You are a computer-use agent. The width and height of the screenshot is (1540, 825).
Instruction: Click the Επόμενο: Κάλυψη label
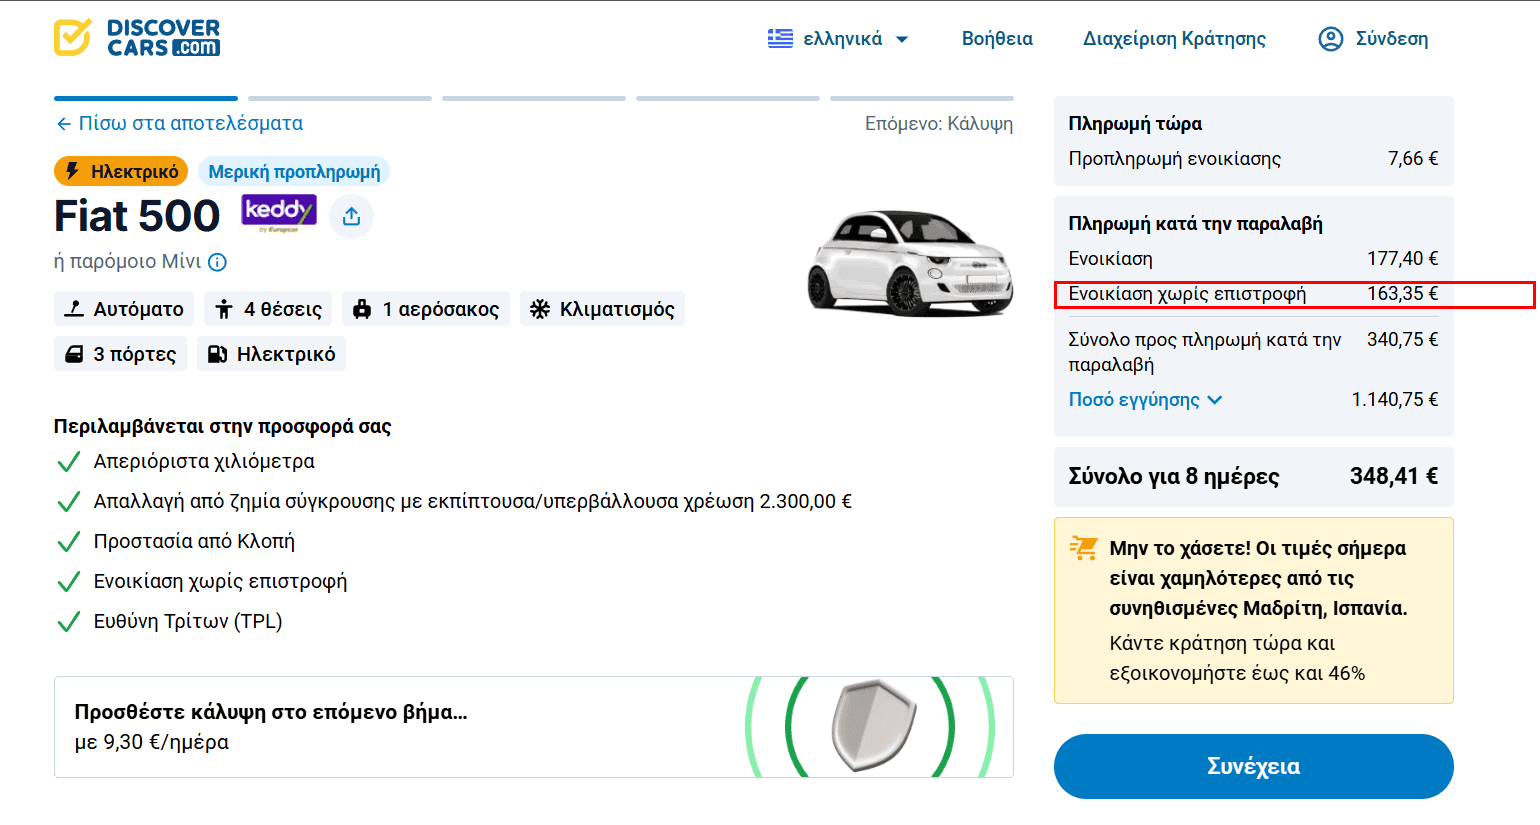[939, 123]
